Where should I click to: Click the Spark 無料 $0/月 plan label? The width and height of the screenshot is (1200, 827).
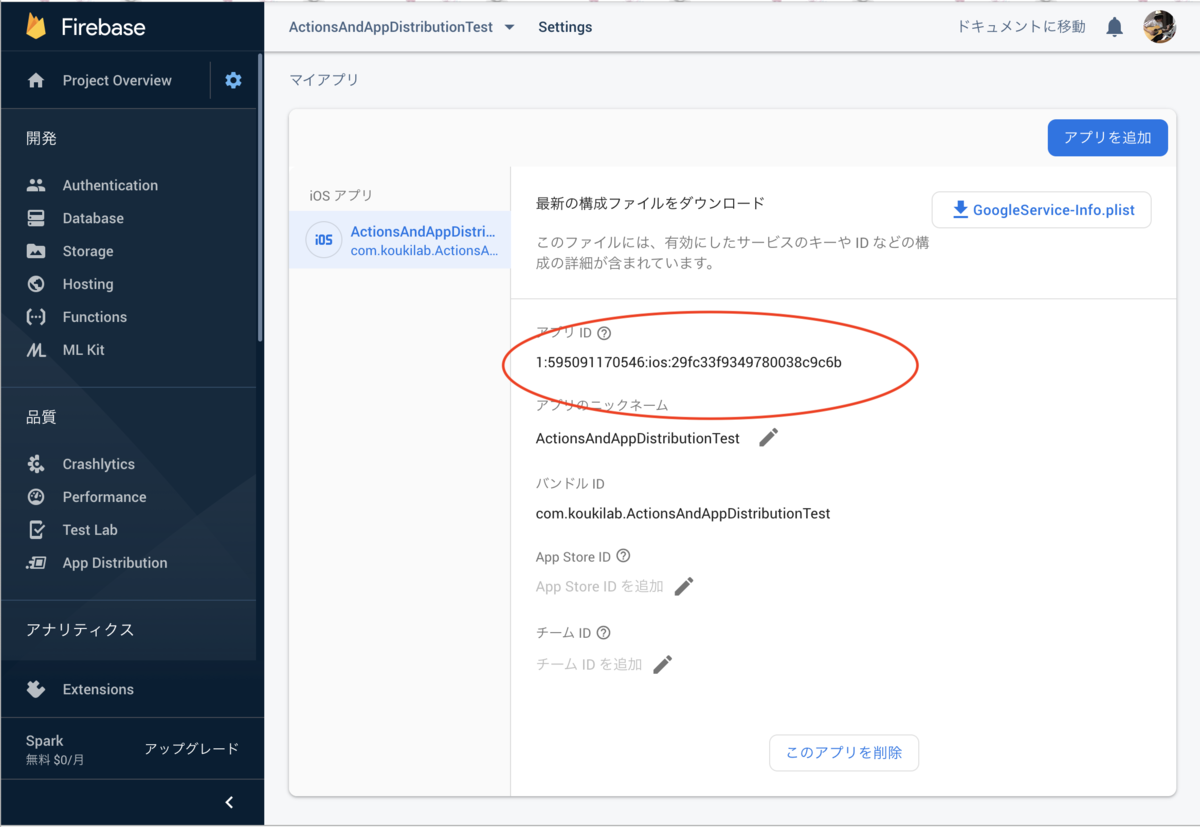(x=55, y=750)
